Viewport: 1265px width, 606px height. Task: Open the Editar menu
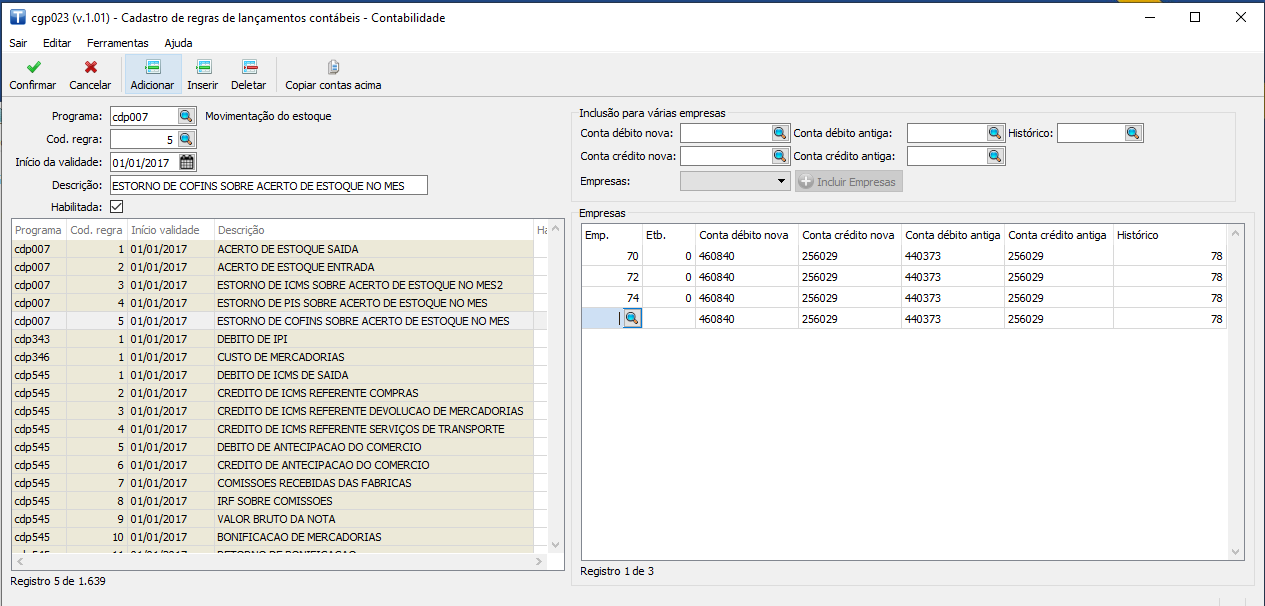(x=57, y=43)
